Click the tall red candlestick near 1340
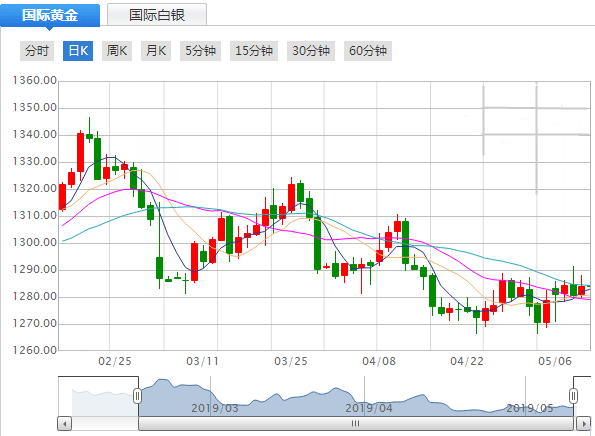This screenshot has width=595, height=436. tap(80, 152)
